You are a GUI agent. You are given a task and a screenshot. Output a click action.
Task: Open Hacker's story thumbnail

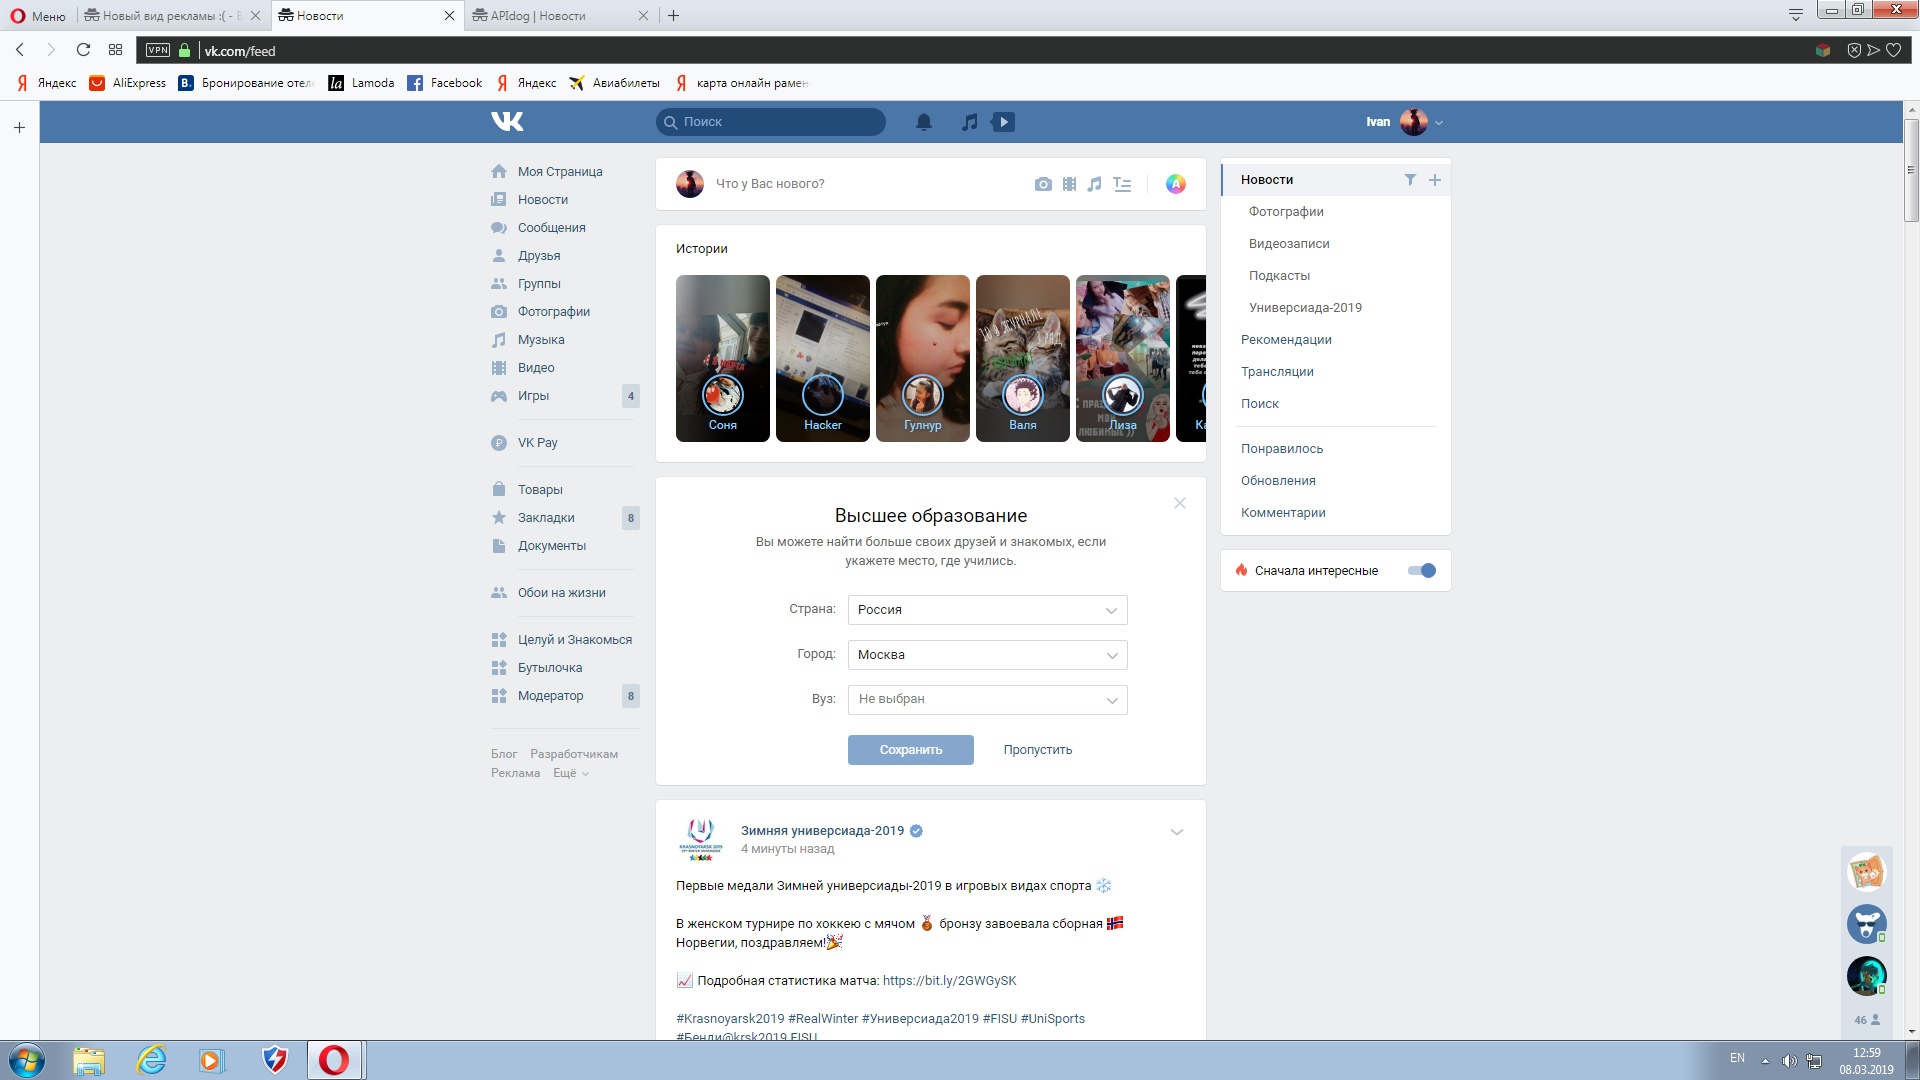pyautogui.click(x=823, y=358)
